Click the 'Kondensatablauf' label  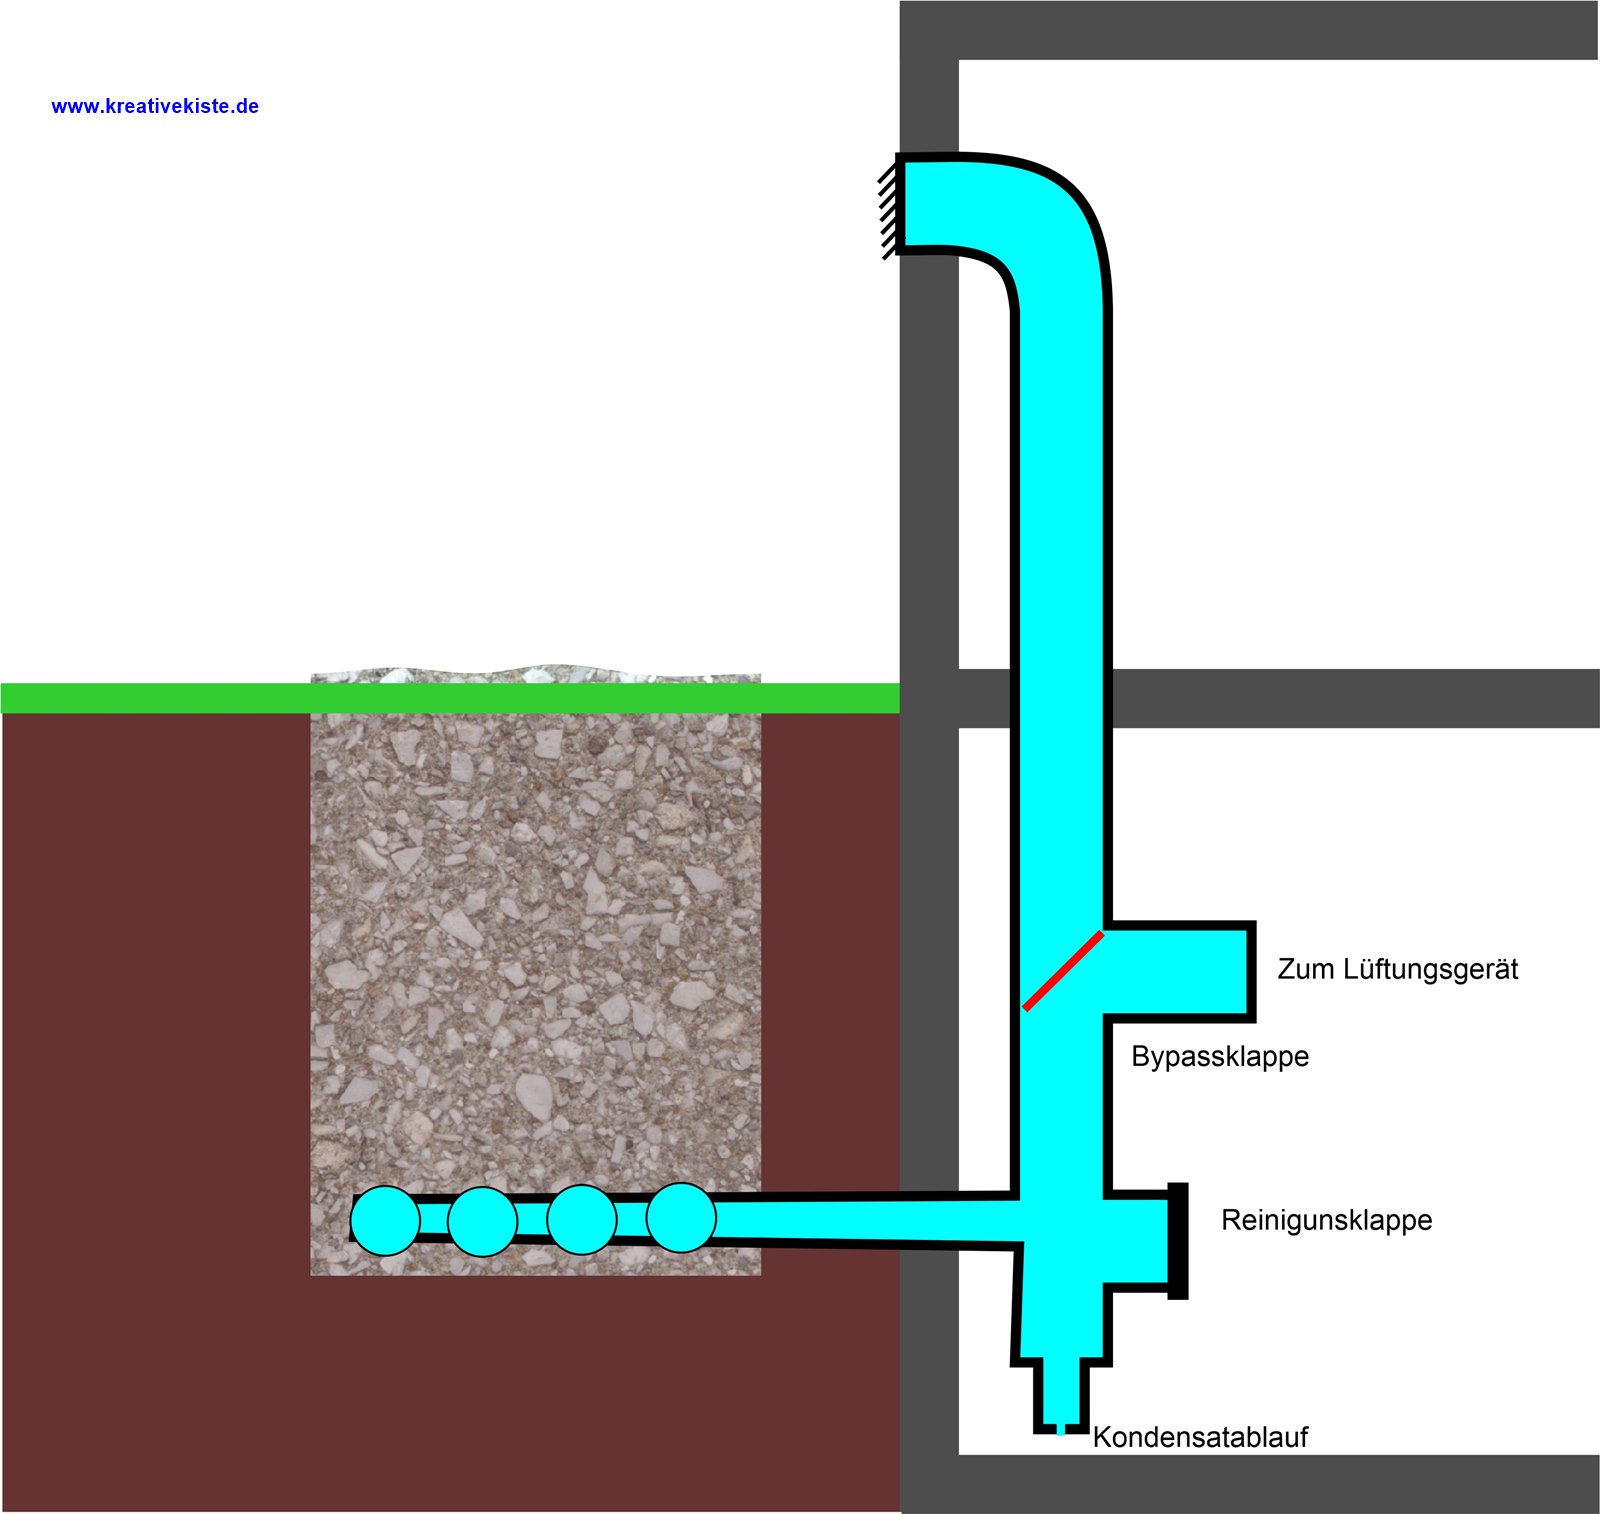coord(1200,1437)
